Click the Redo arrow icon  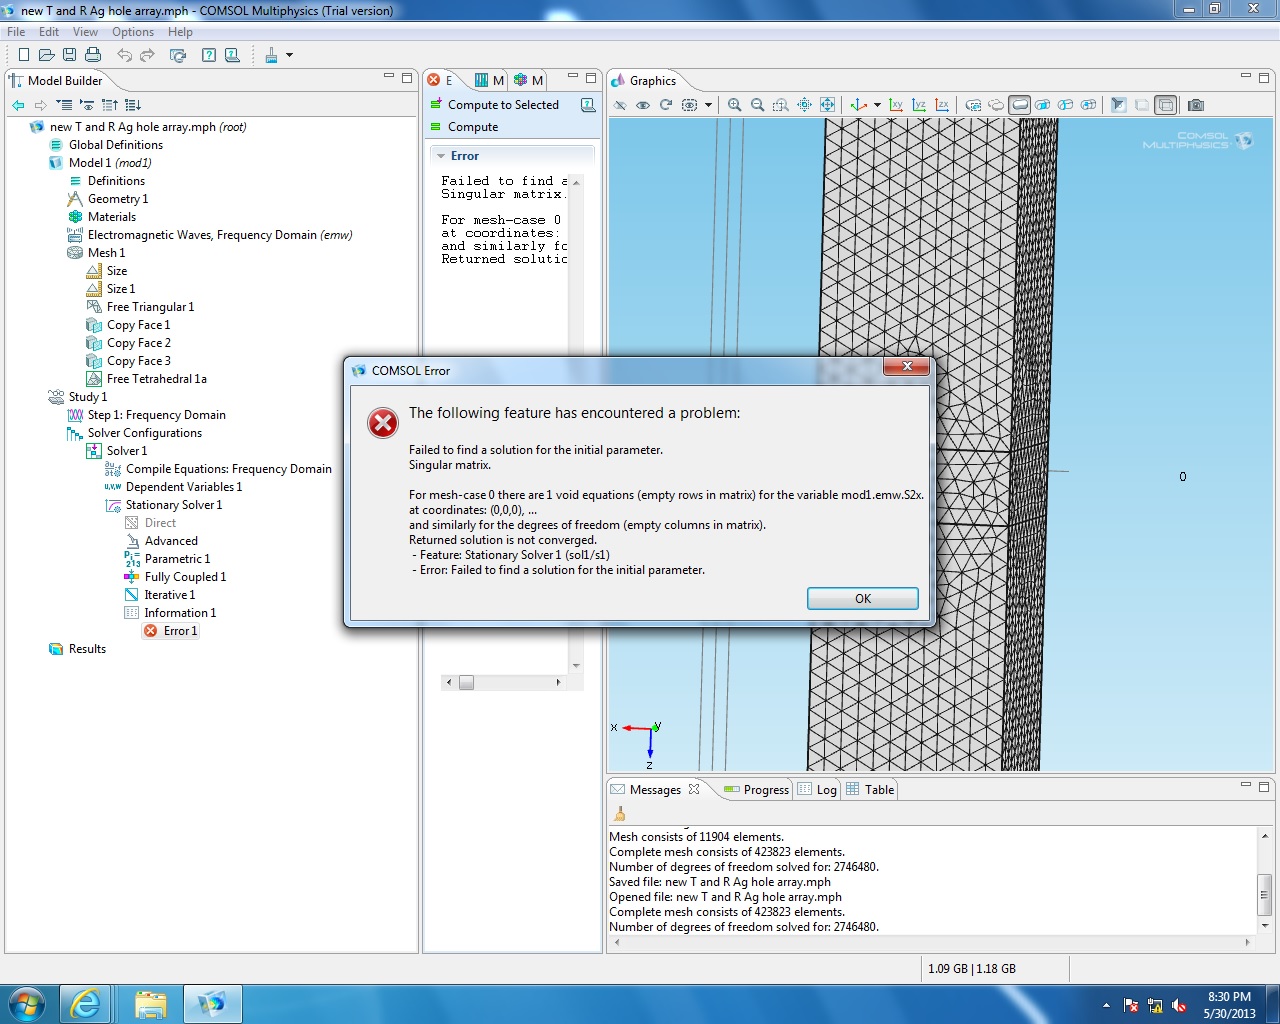(147, 55)
